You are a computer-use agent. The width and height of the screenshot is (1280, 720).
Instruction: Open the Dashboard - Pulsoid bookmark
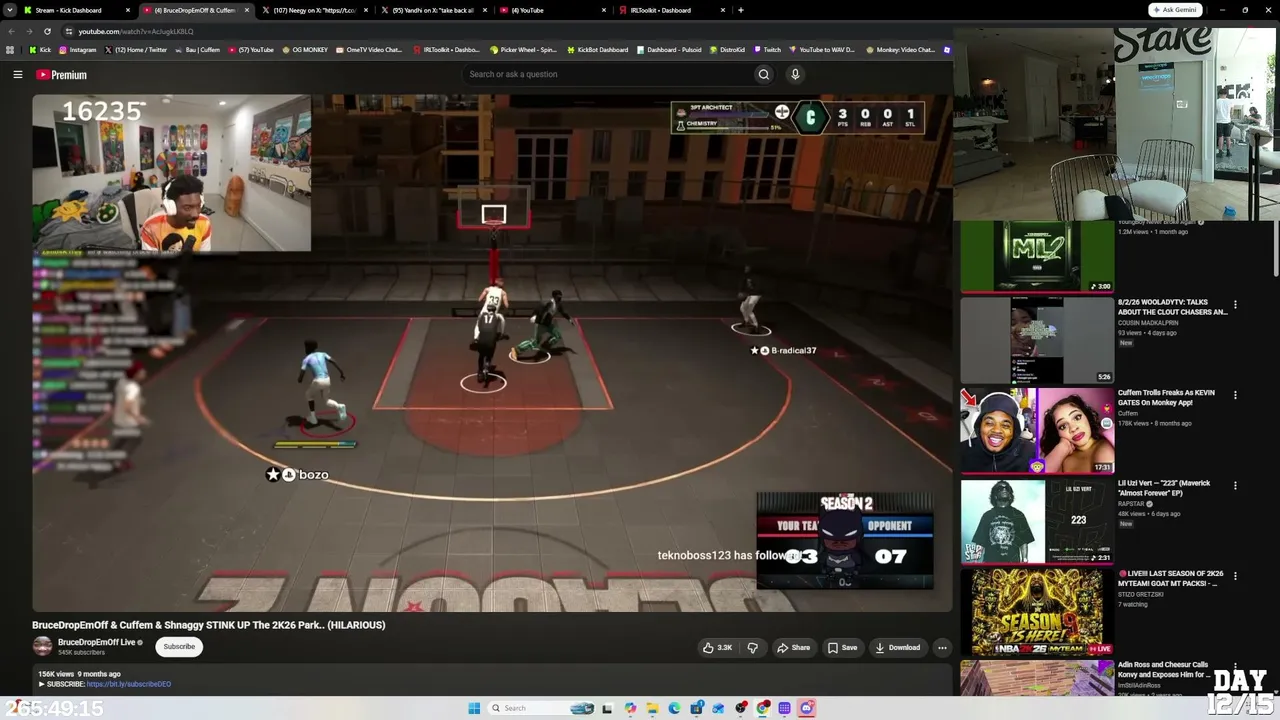(669, 50)
